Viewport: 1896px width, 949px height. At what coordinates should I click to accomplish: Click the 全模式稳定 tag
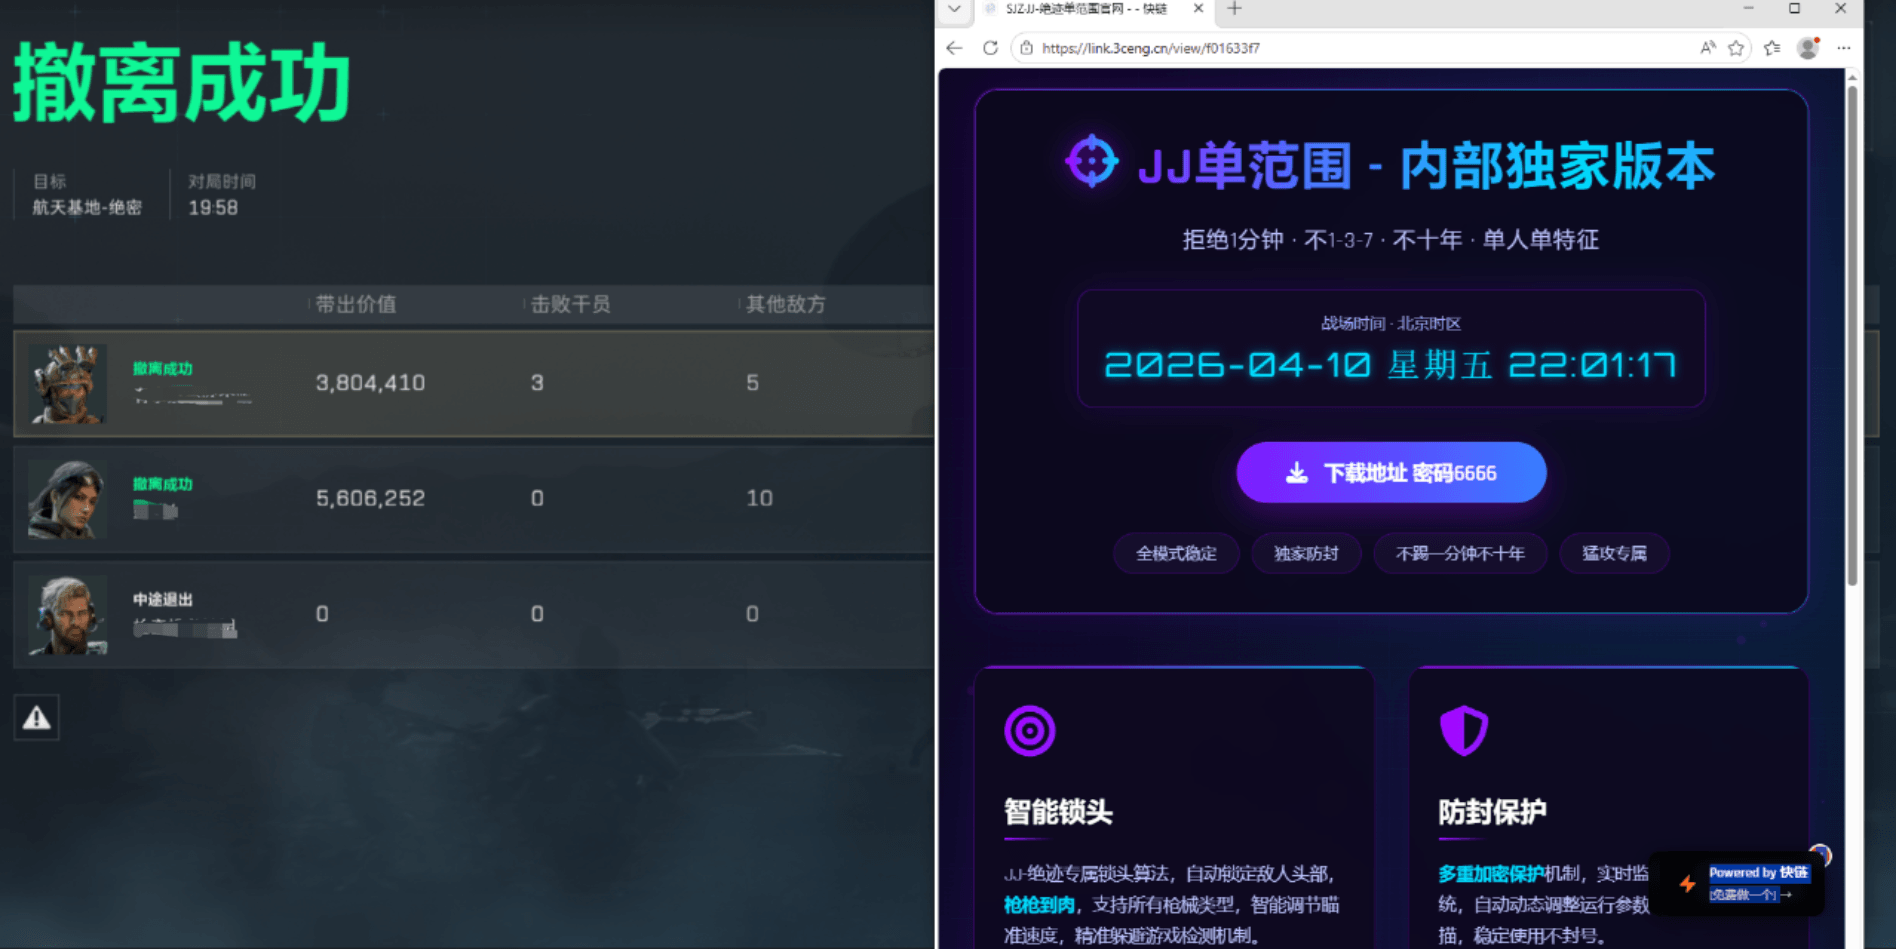tap(1176, 554)
